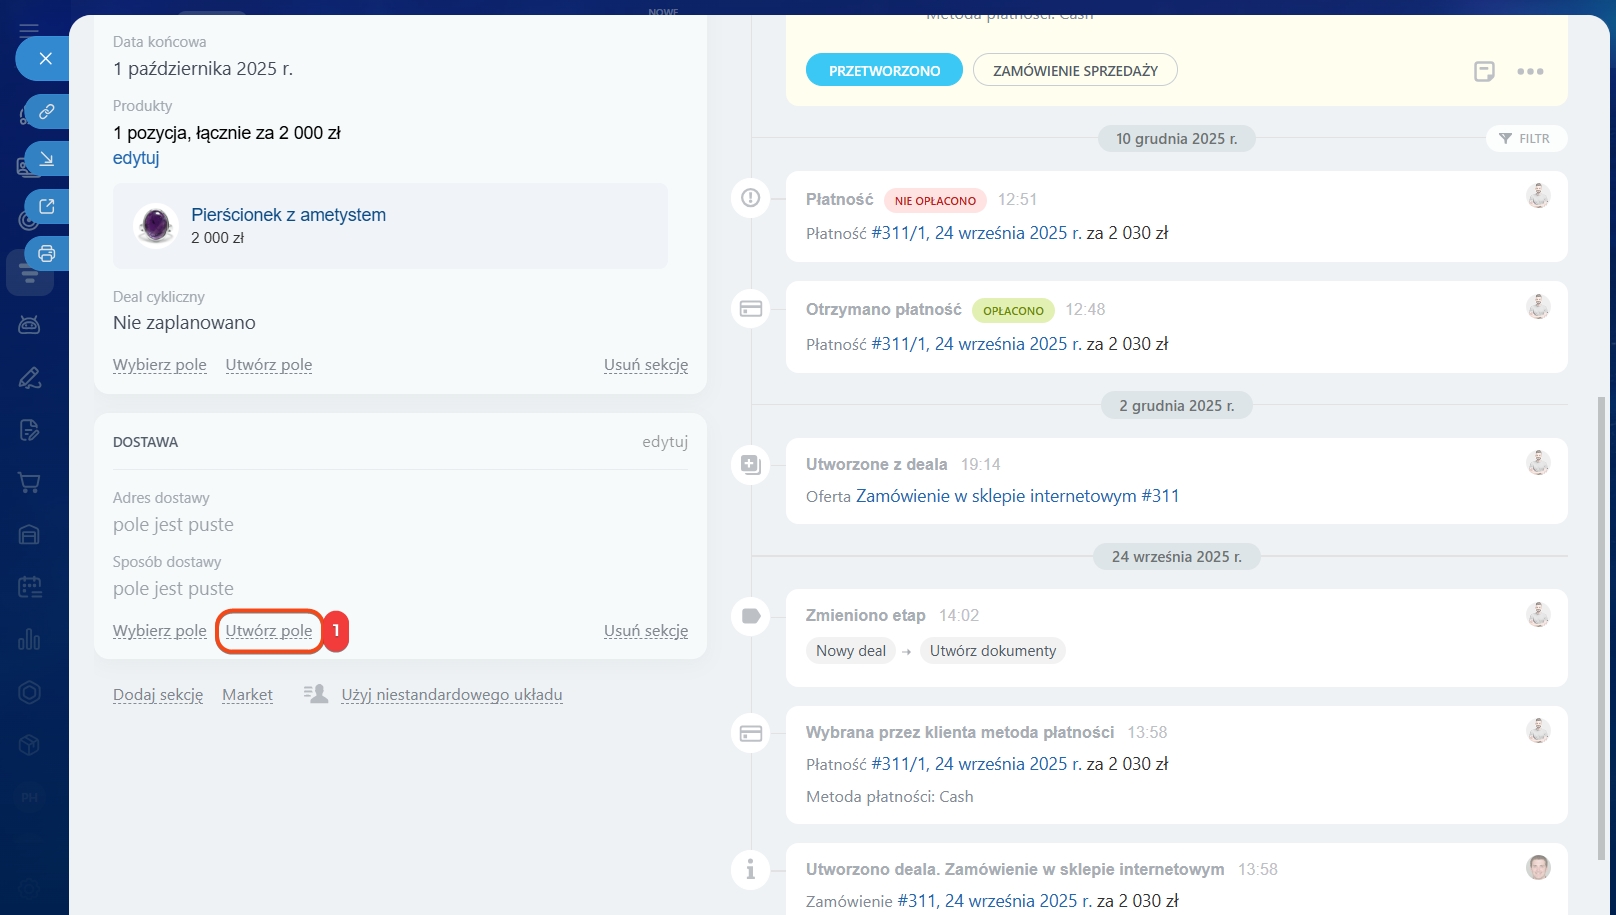Click Utwórz pole in Dostawa section
The height and width of the screenshot is (915, 1616).
(x=269, y=631)
